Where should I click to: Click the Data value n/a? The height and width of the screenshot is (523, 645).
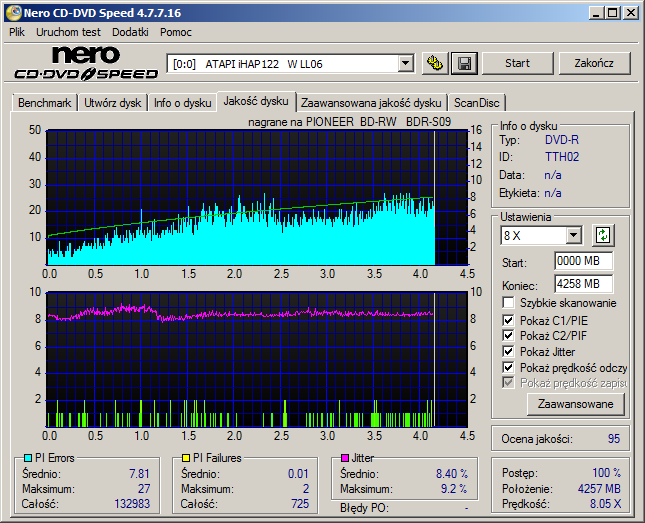tap(552, 175)
